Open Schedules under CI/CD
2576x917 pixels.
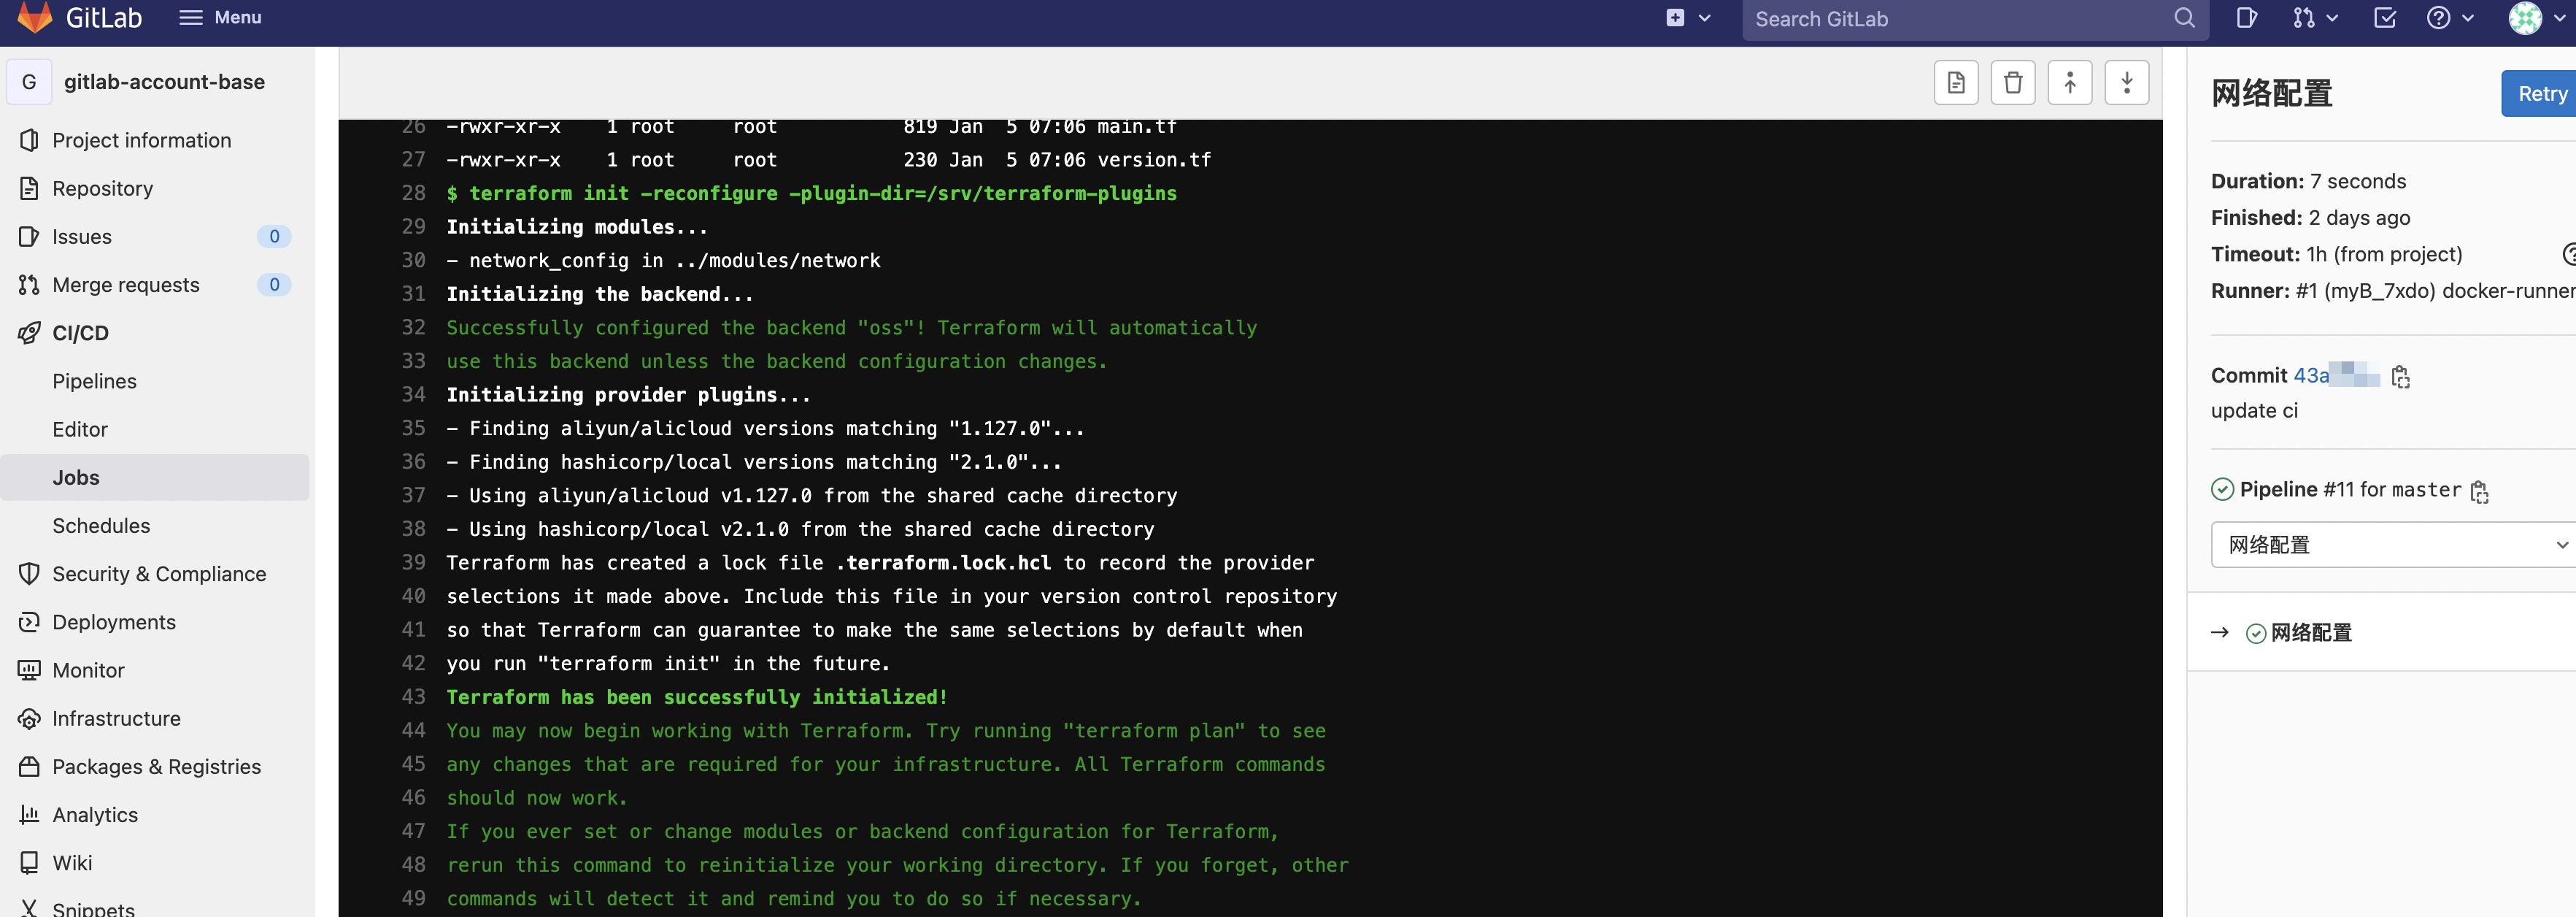click(101, 526)
